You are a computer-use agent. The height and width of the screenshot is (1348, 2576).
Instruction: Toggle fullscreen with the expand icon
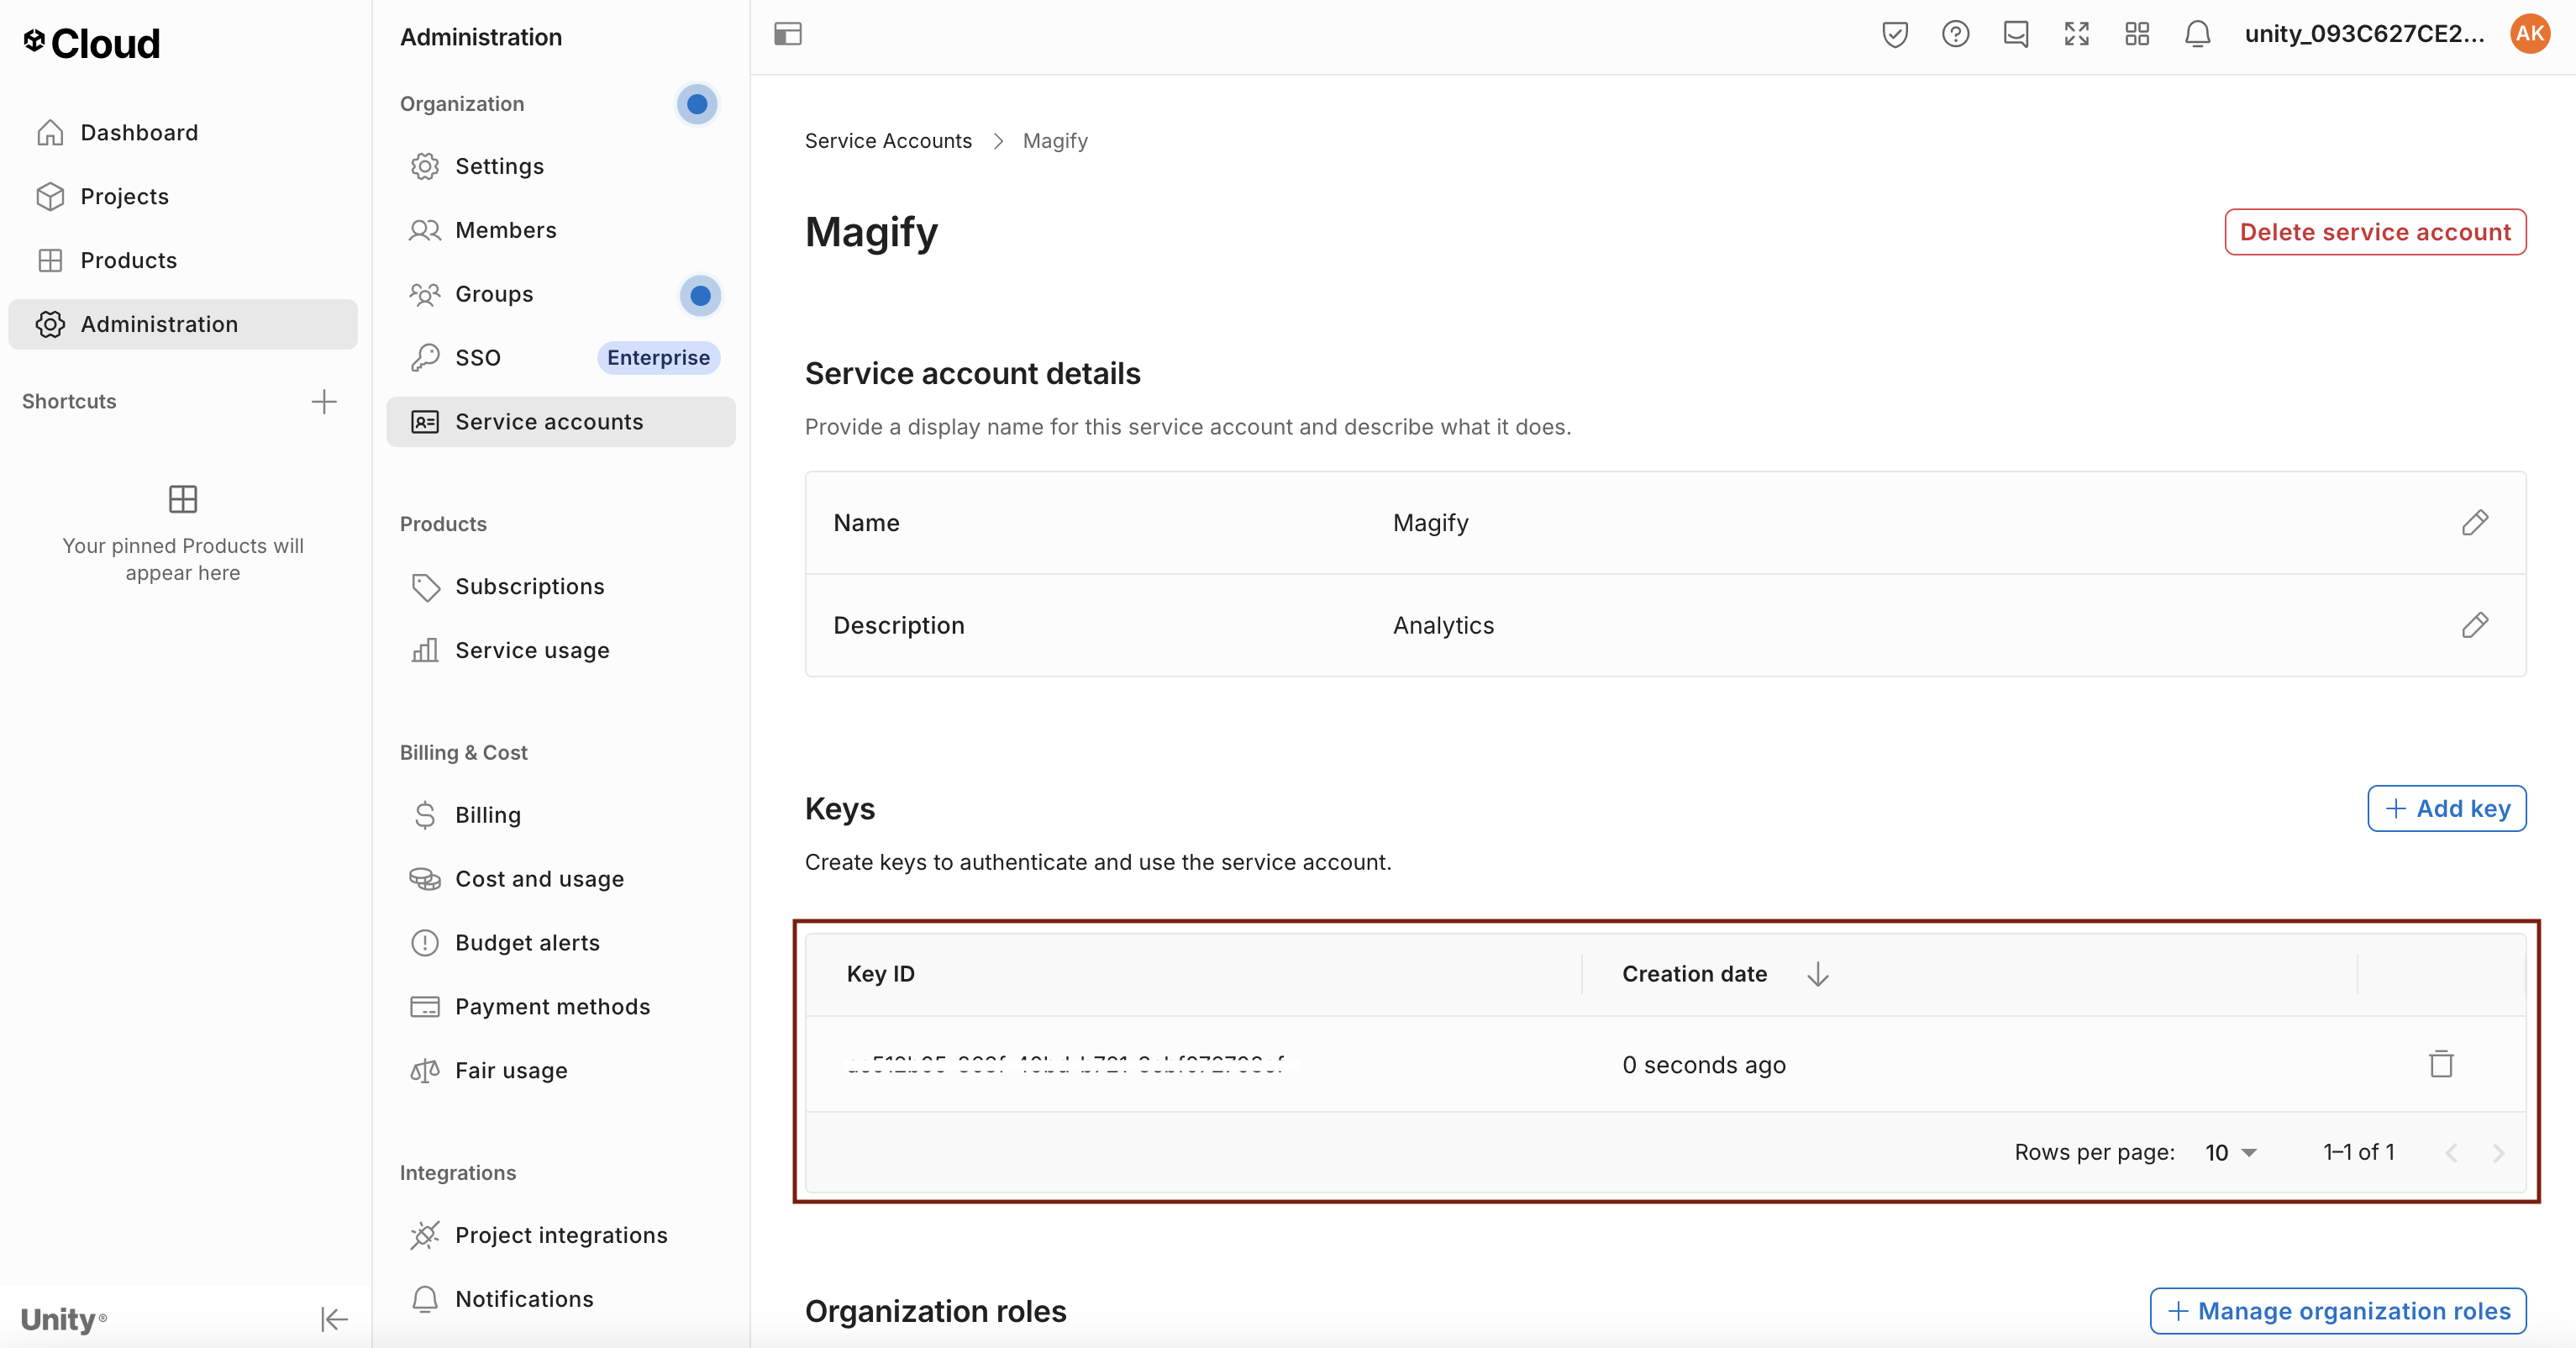point(2077,34)
